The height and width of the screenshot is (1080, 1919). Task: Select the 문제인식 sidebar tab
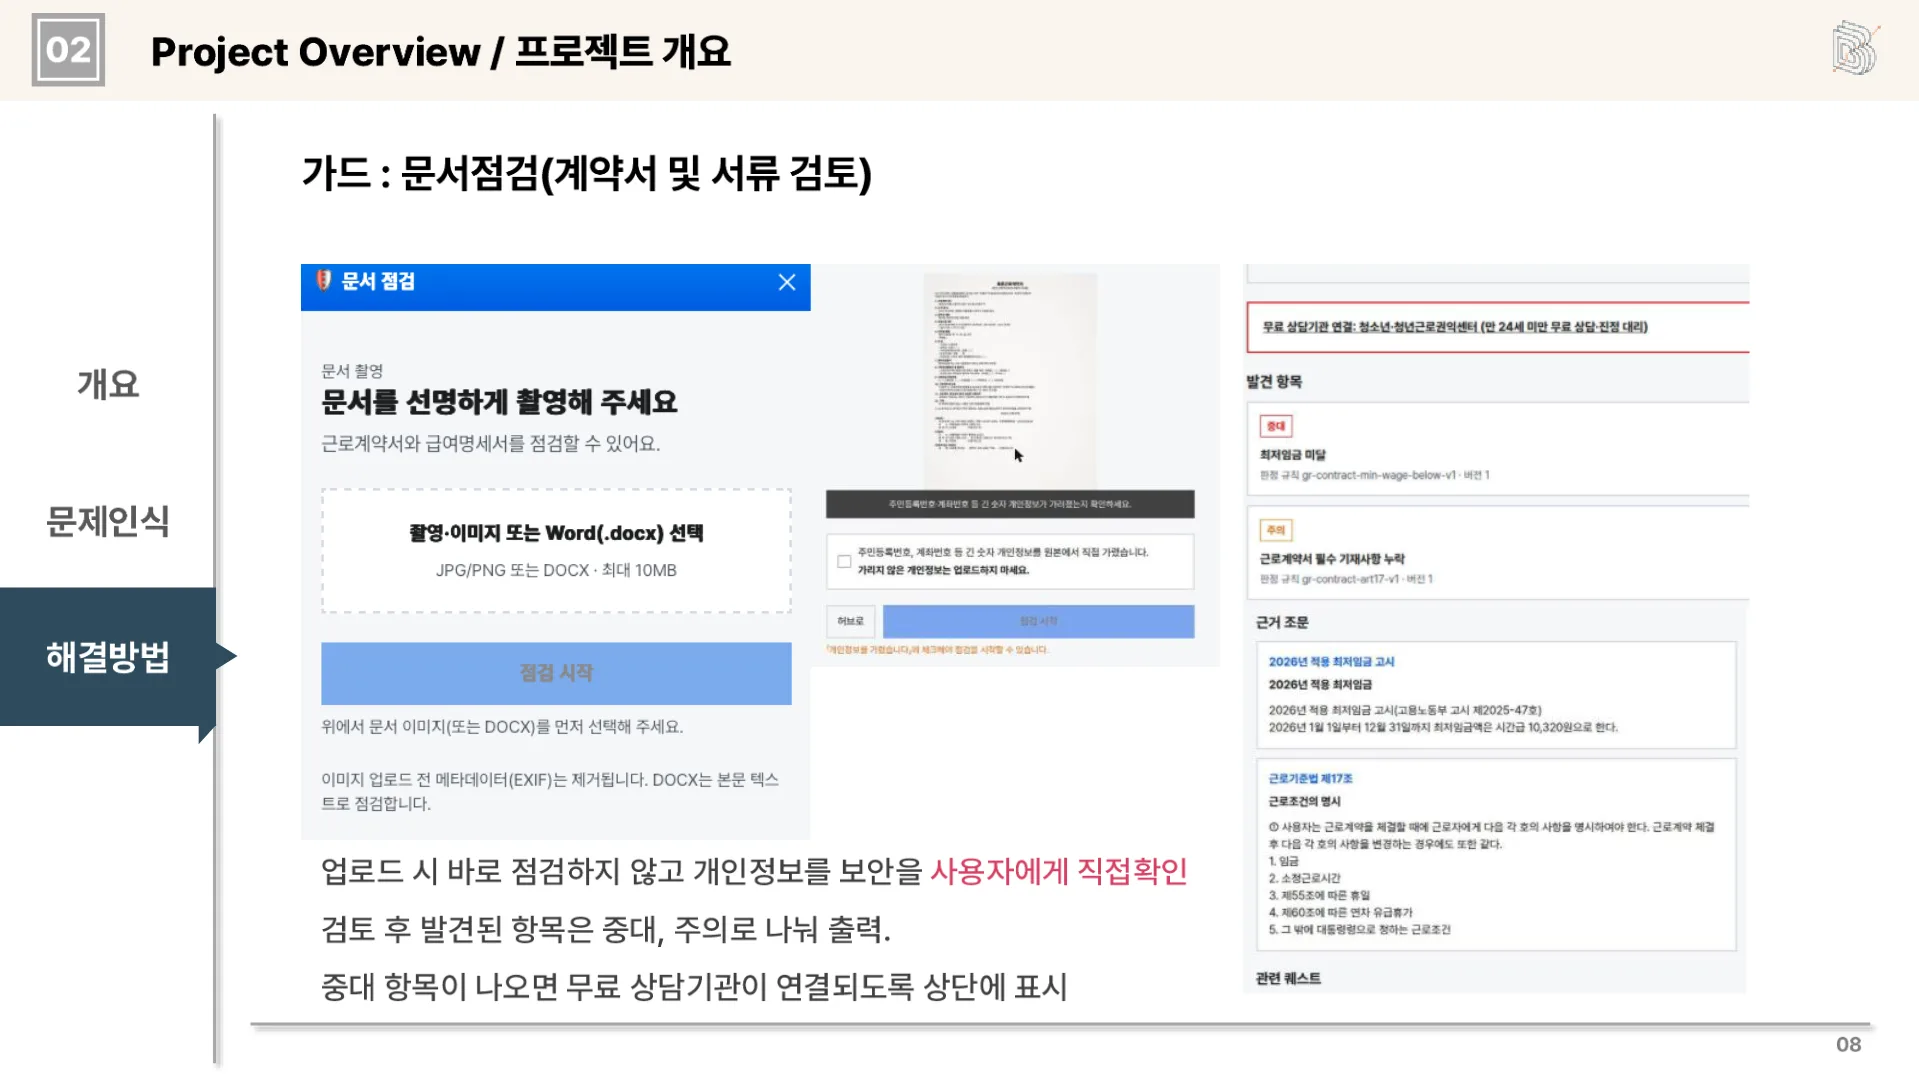coord(108,521)
